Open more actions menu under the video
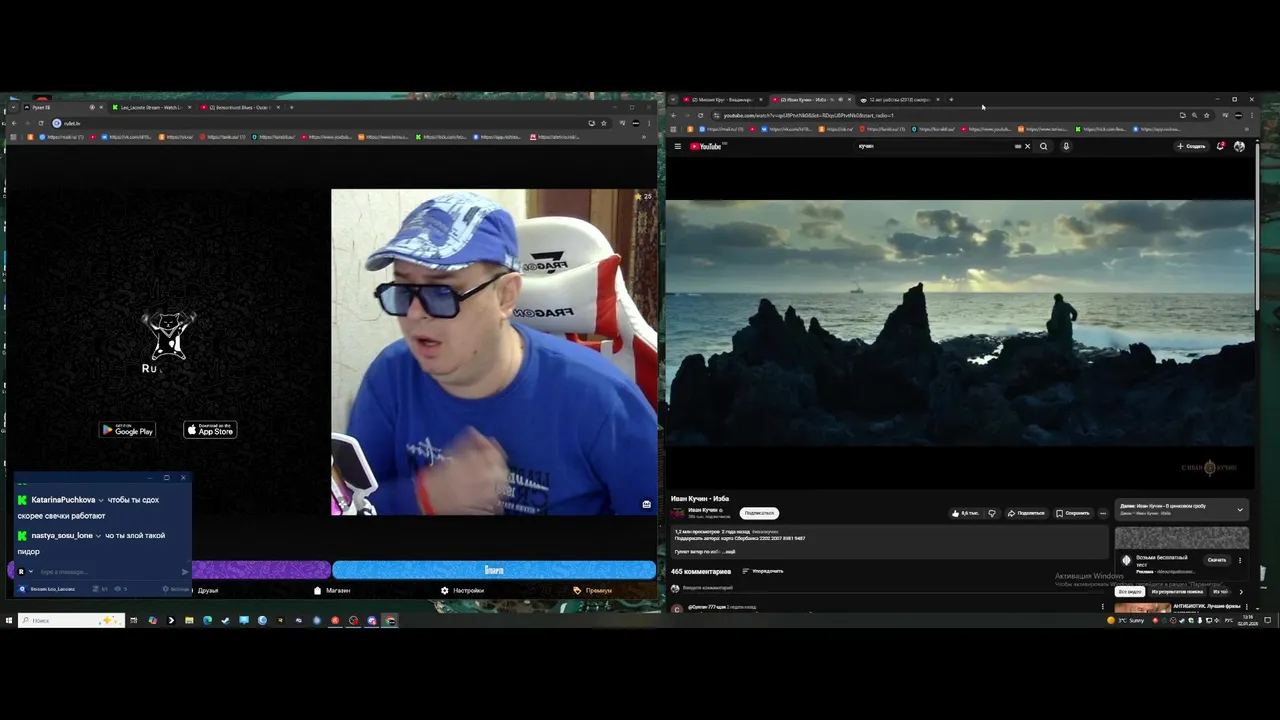Viewport: 1280px width, 720px height. pyautogui.click(x=1103, y=513)
